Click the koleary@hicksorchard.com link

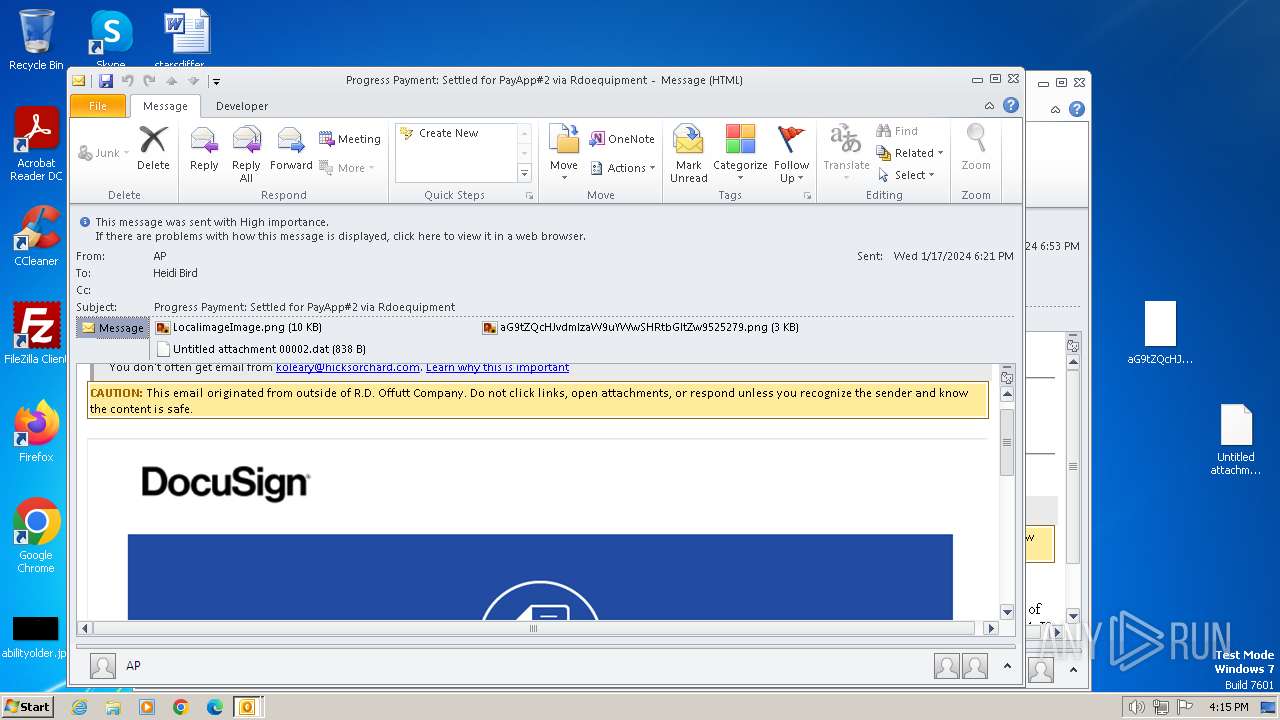tap(348, 367)
